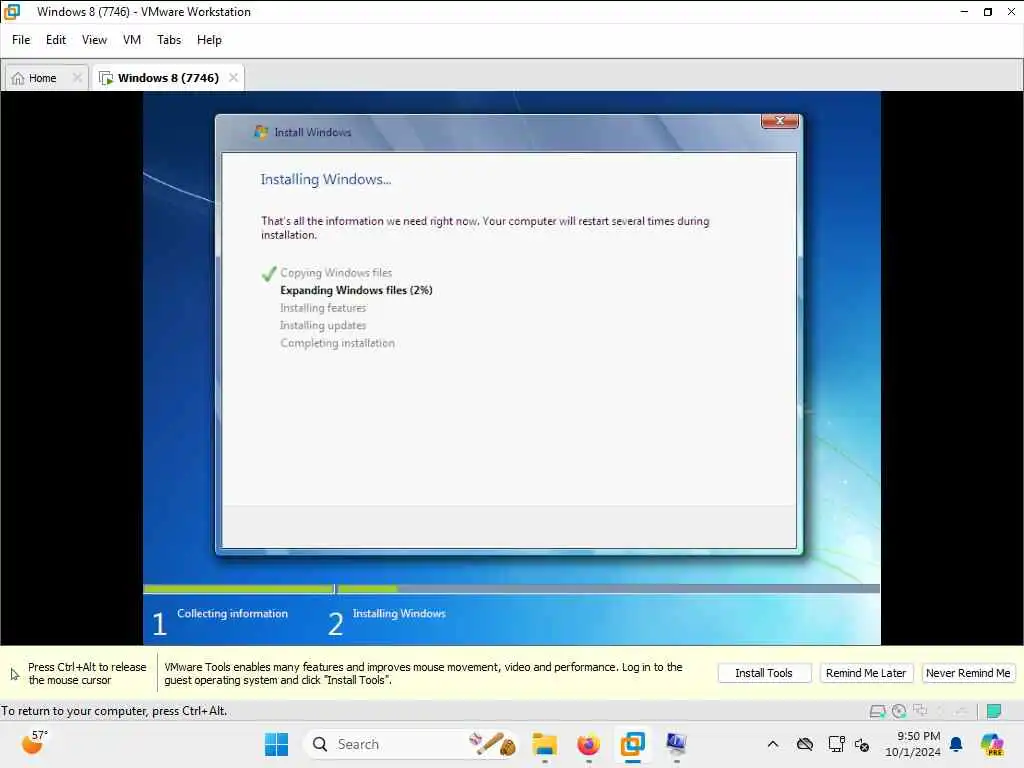Viewport: 1024px width, 768px height.
Task: Click the CD/DVD drive status icon
Action: coord(899,711)
